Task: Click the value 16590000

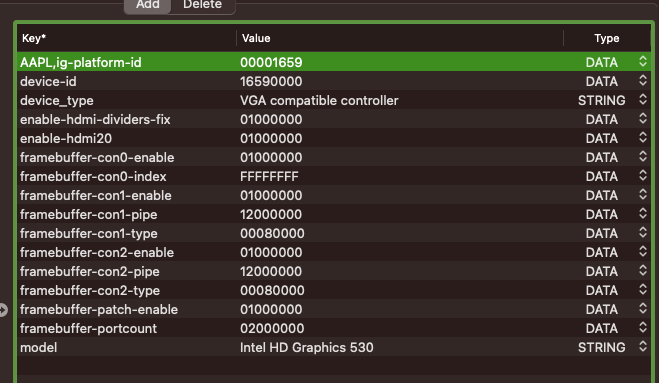Action: tap(271, 82)
